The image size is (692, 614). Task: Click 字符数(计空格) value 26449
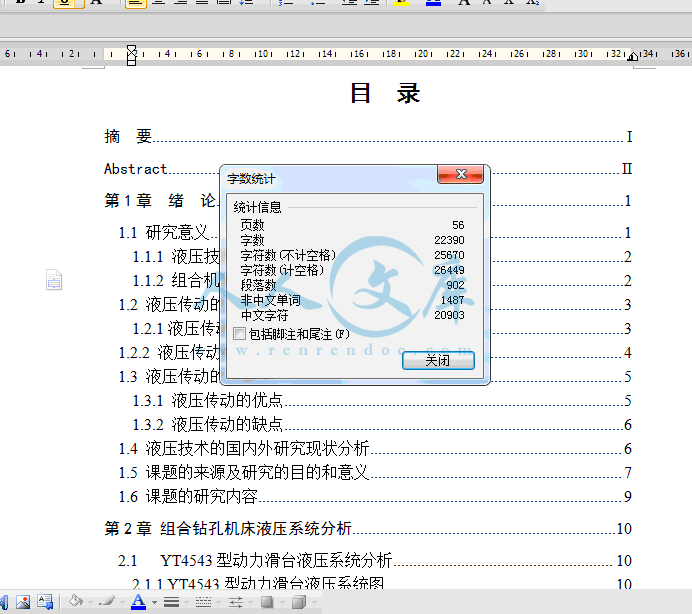click(449, 270)
